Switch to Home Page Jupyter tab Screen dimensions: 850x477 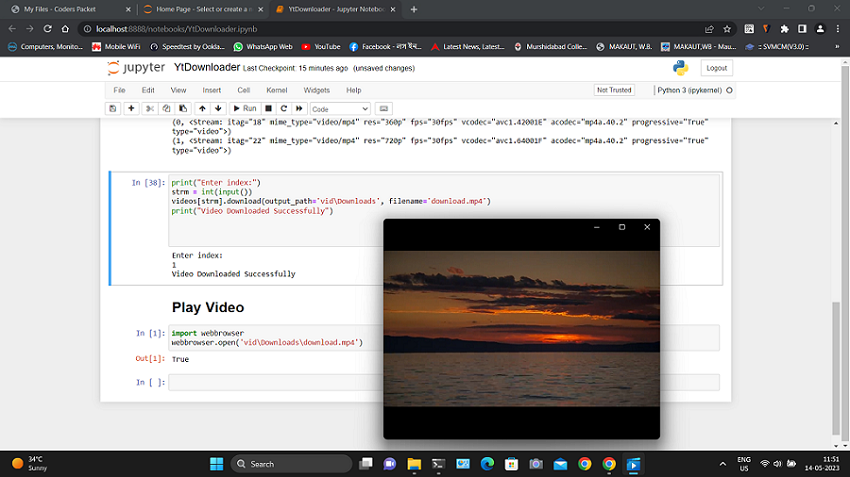(x=201, y=9)
